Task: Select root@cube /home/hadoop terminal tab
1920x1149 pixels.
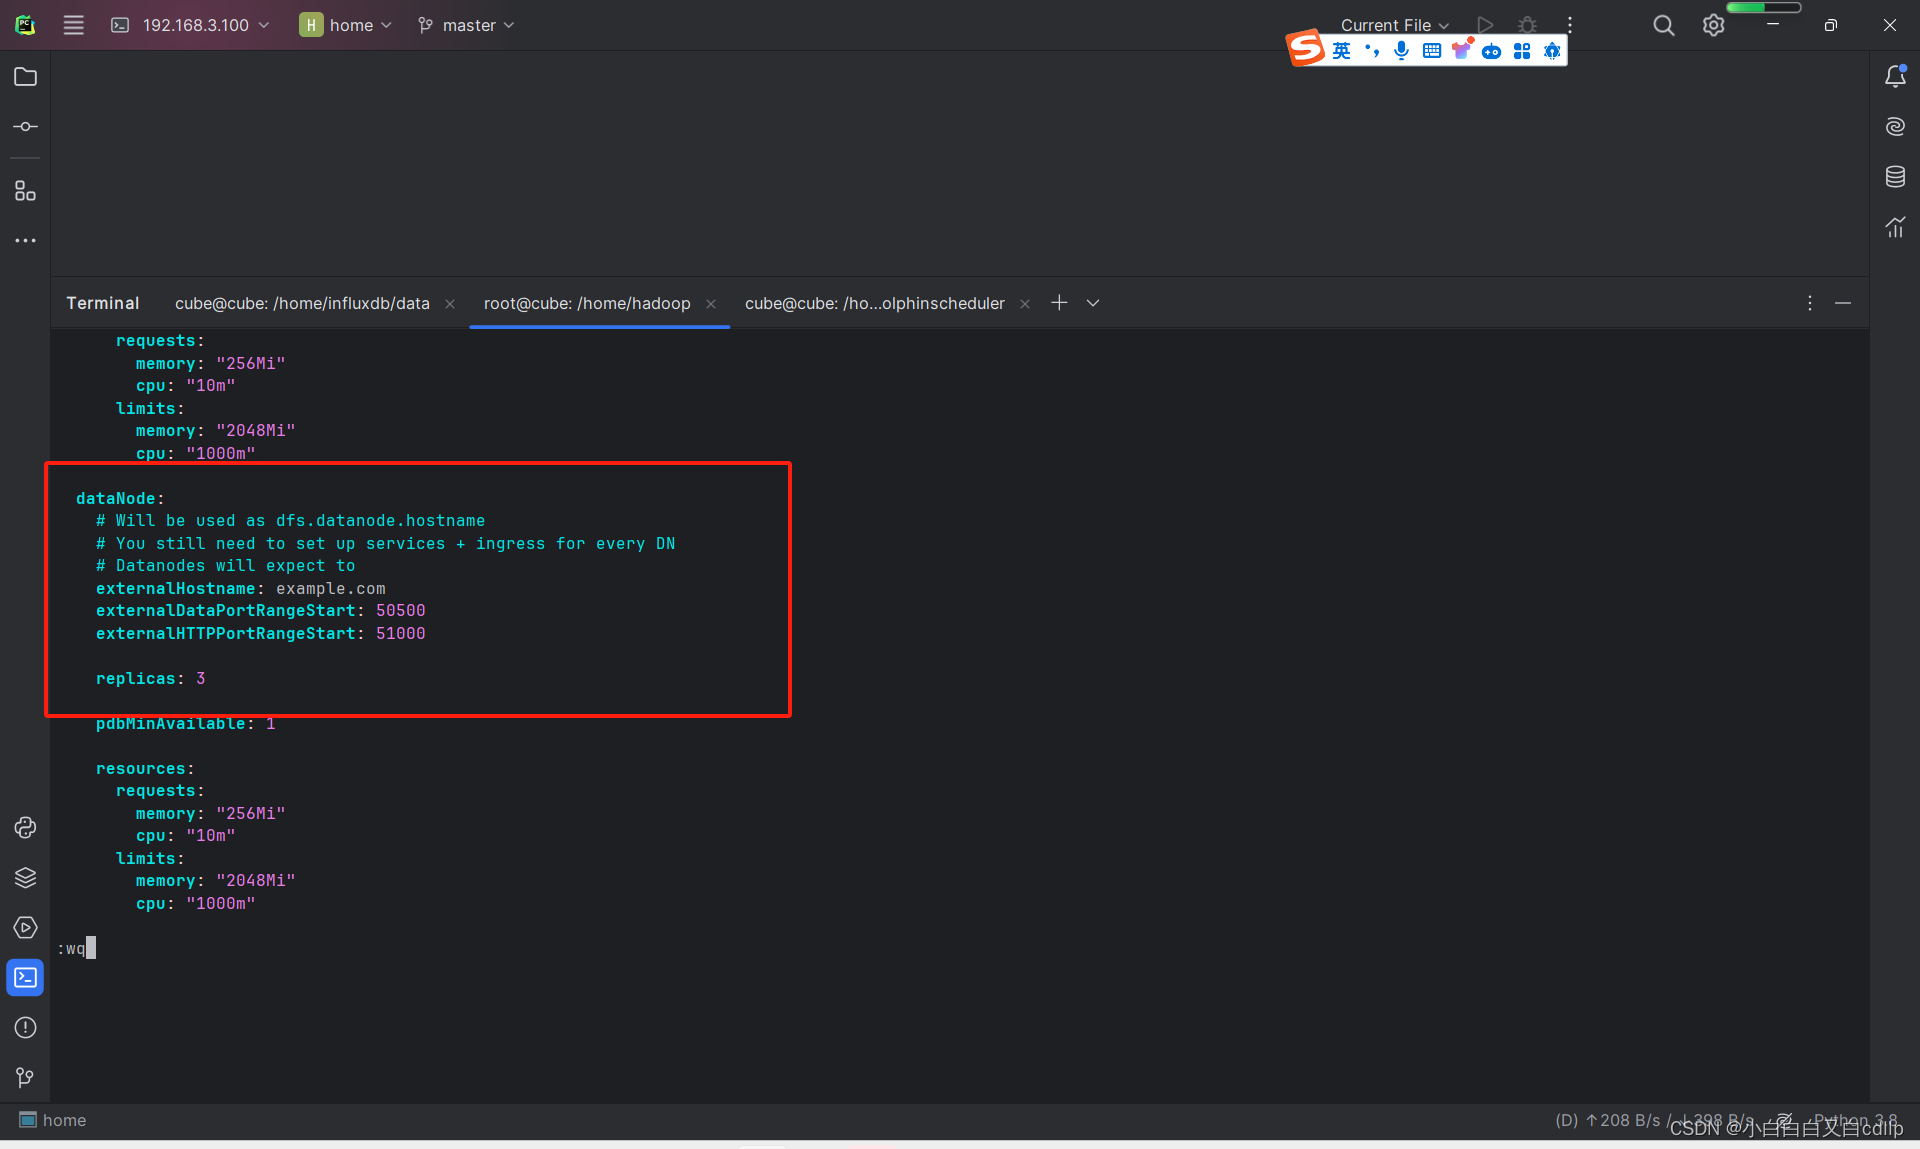Action: pyautogui.click(x=587, y=303)
